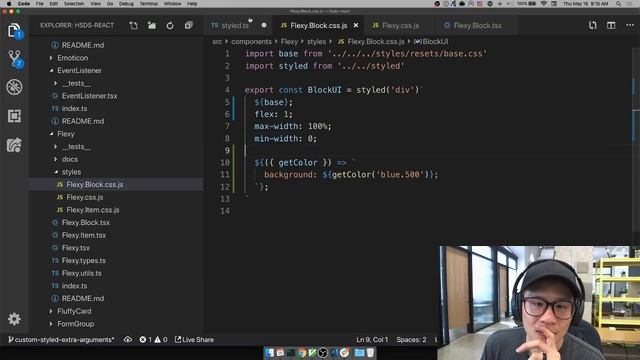Open the Debug view icon
Image resolution: width=640 pixels, height=360 pixels.
(x=14, y=87)
